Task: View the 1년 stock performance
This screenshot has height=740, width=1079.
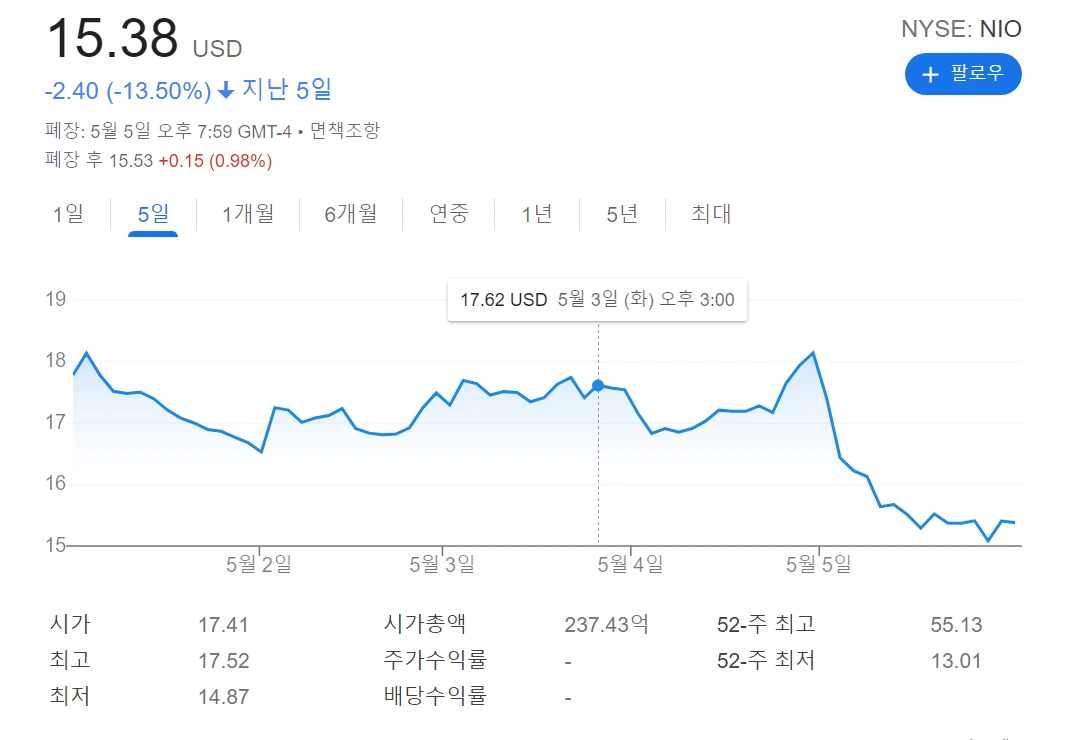Action: [x=536, y=214]
